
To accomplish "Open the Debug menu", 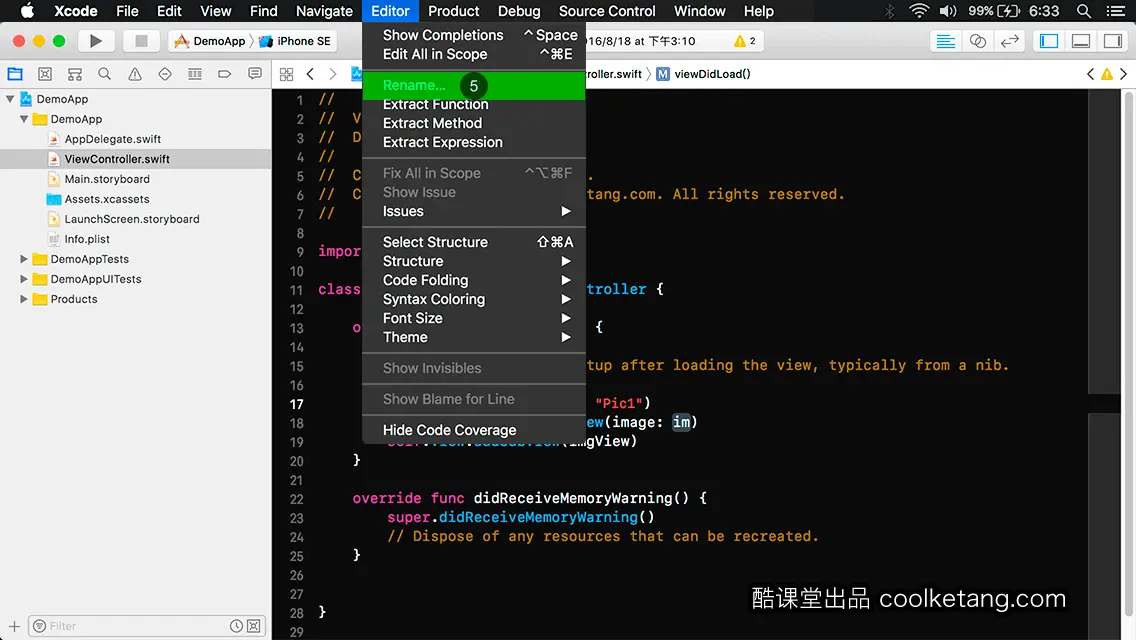I will pos(519,11).
